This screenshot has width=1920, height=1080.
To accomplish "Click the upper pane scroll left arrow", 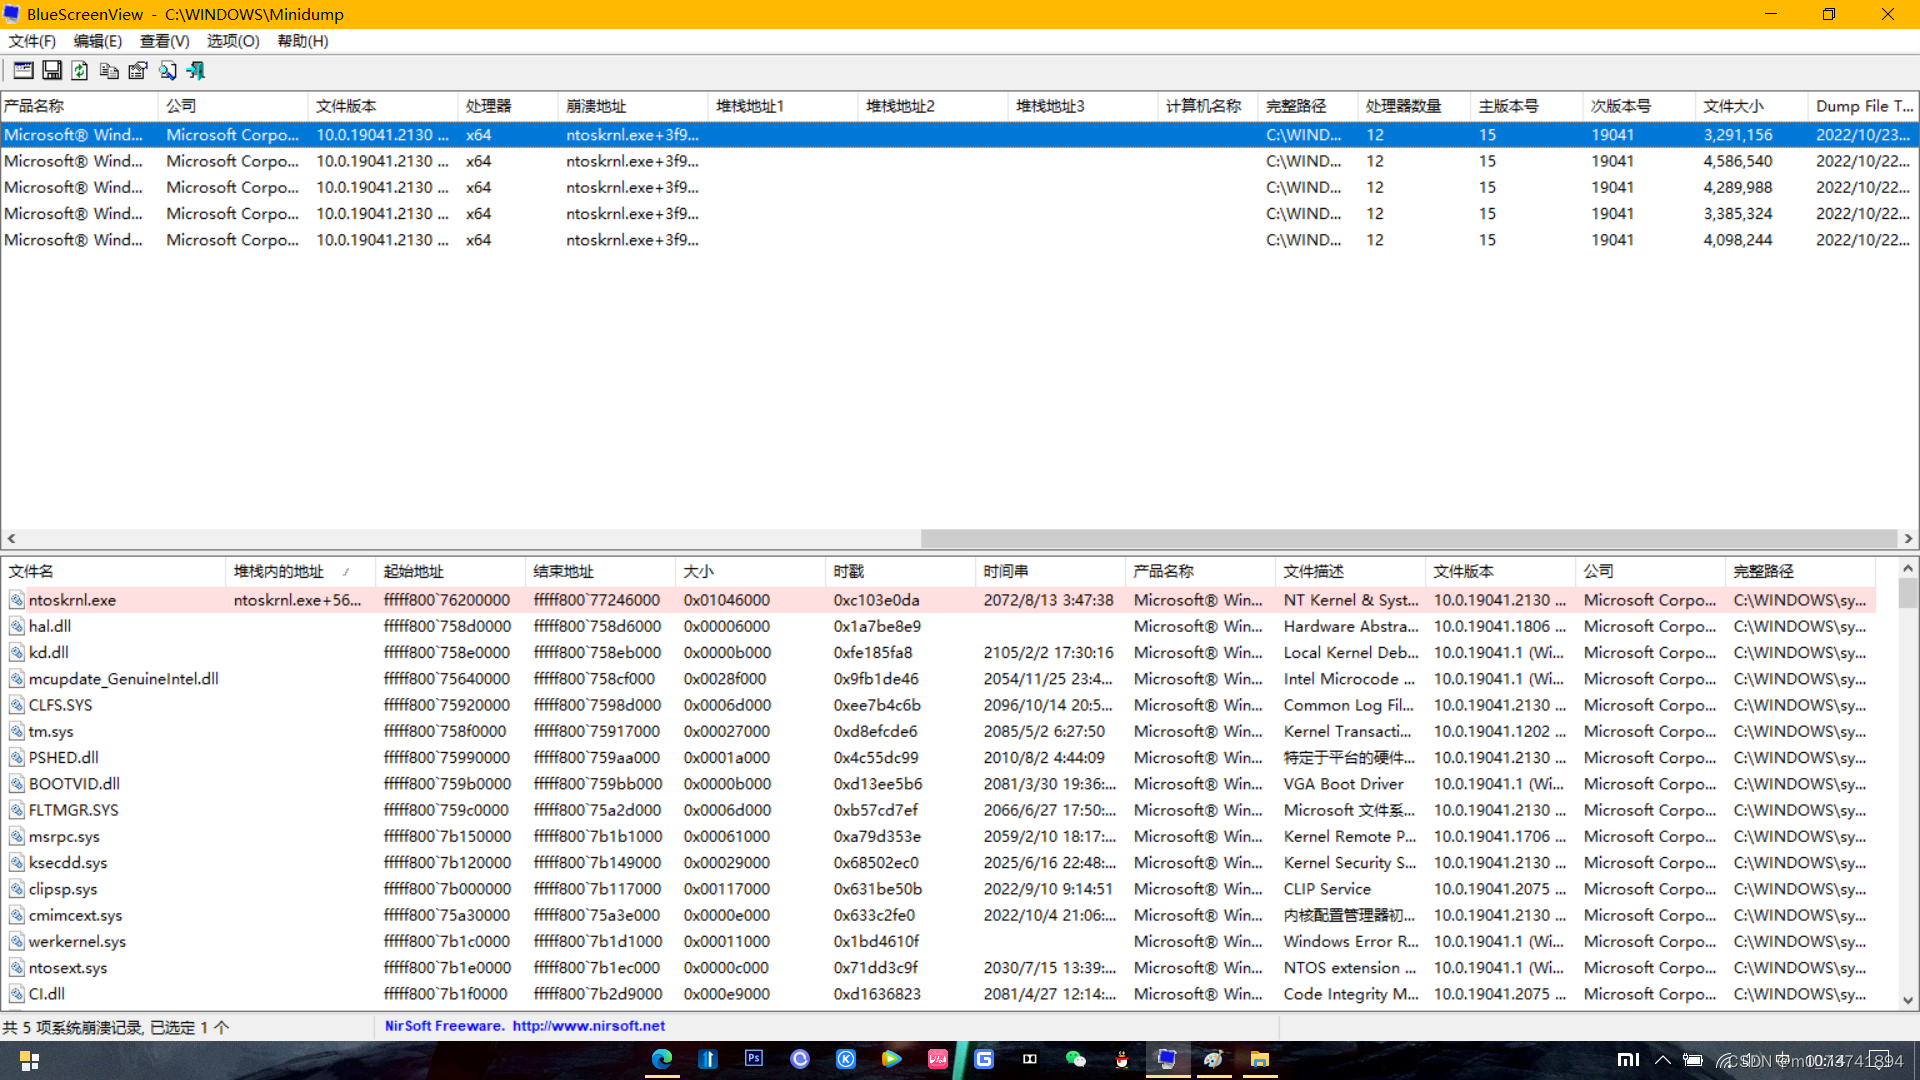I will (x=11, y=538).
